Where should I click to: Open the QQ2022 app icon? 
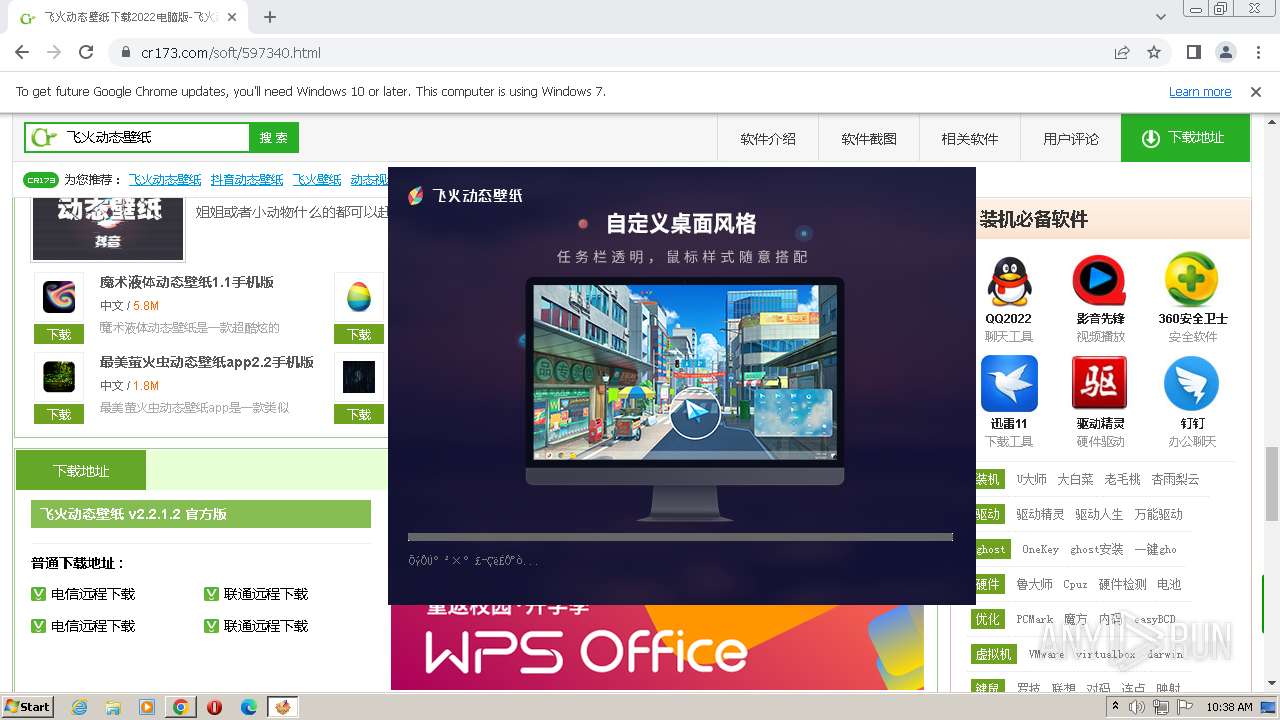click(1009, 281)
